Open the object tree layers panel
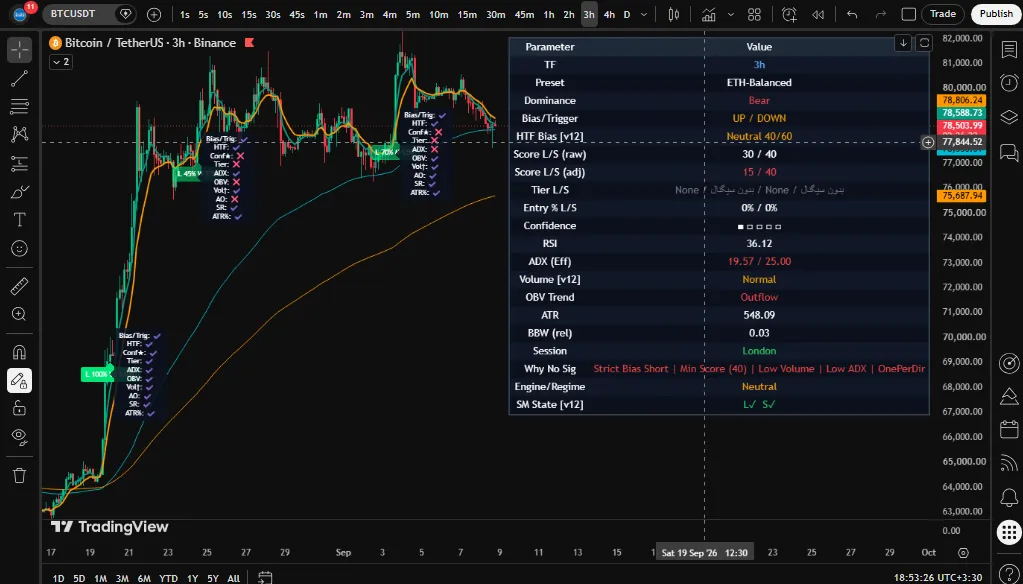 click(1009, 117)
